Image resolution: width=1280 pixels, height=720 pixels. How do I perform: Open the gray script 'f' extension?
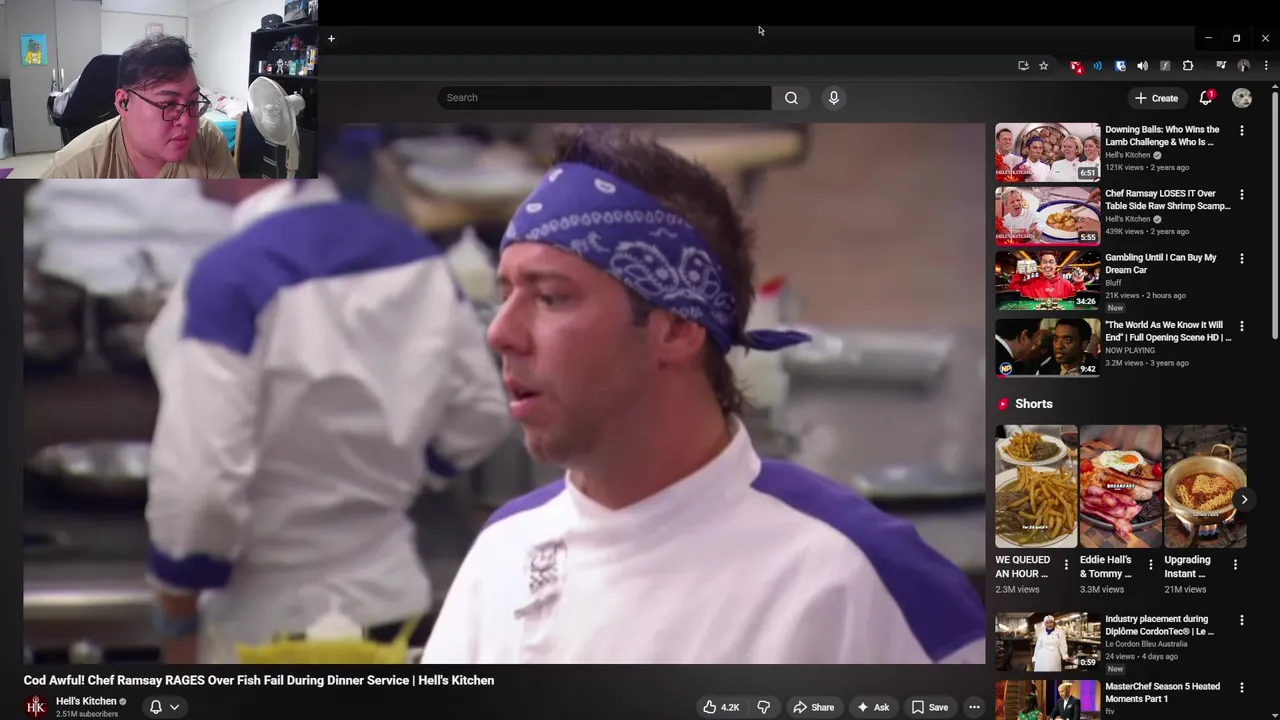click(x=1165, y=66)
